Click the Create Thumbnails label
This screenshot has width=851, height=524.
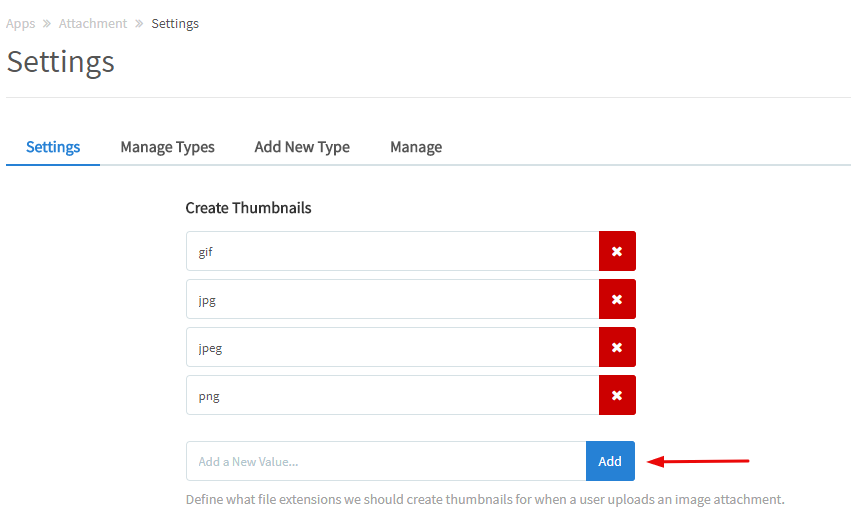coord(248,208)
